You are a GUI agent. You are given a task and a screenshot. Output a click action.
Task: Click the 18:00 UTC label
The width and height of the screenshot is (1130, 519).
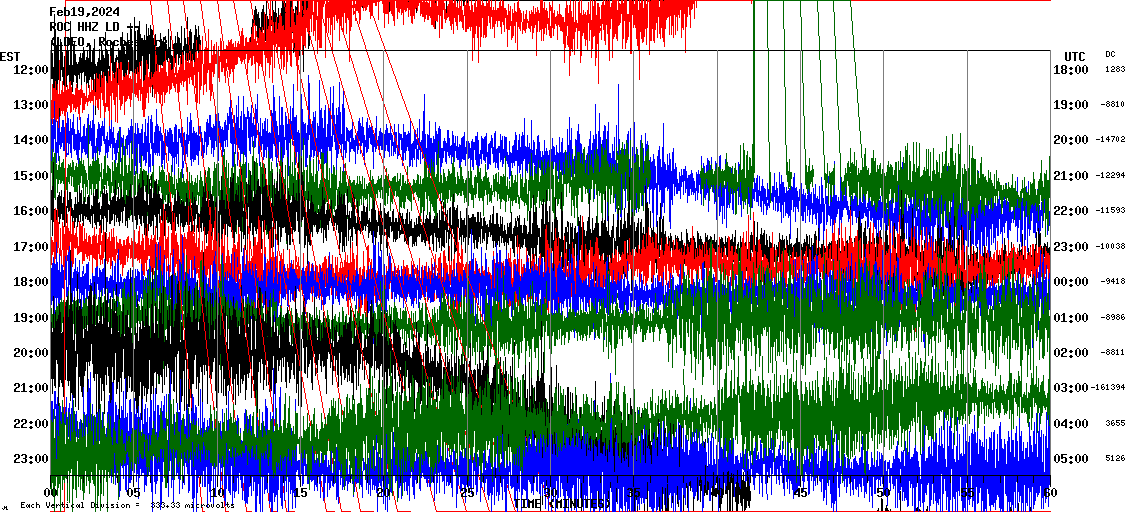pyautogui.click(x=1071, y=69)
